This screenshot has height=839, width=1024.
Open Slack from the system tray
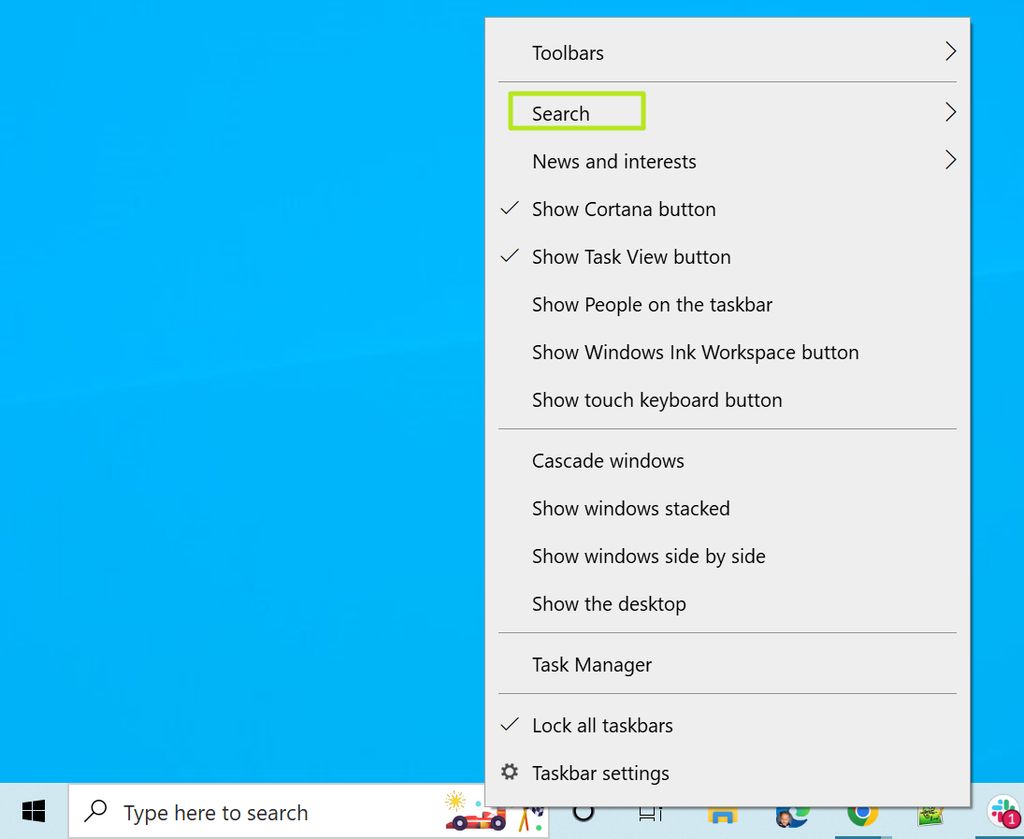[x=1003, y=812]
